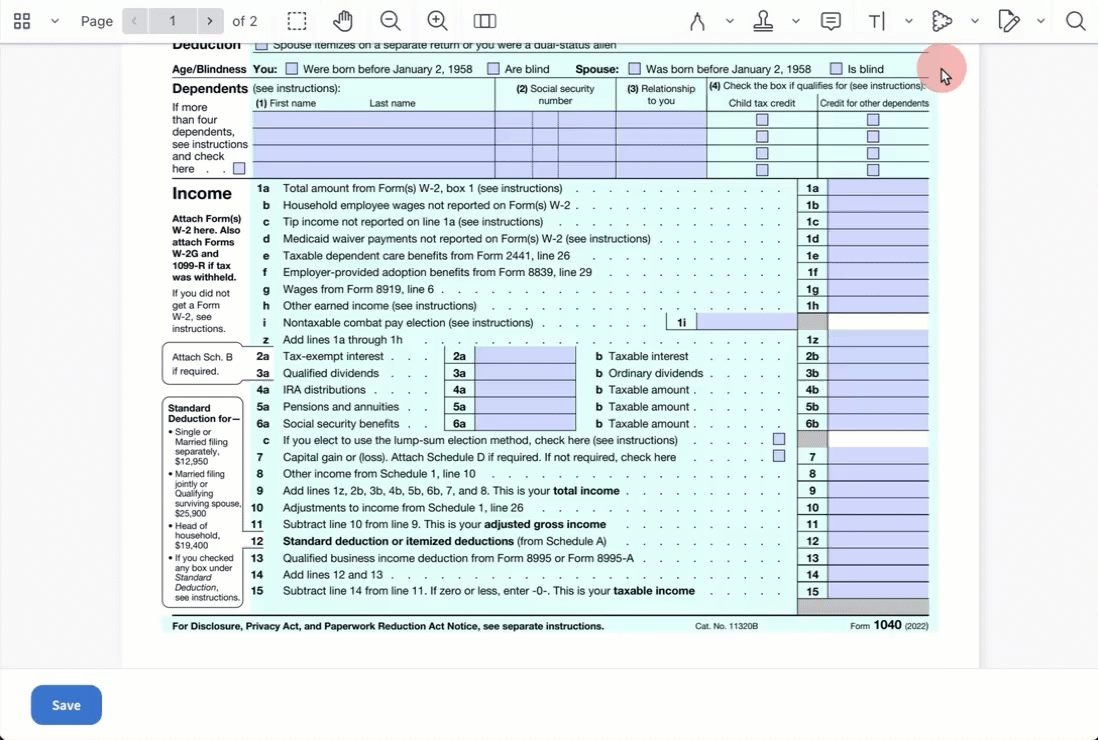Zoom out of the document

tap(390, 21)
